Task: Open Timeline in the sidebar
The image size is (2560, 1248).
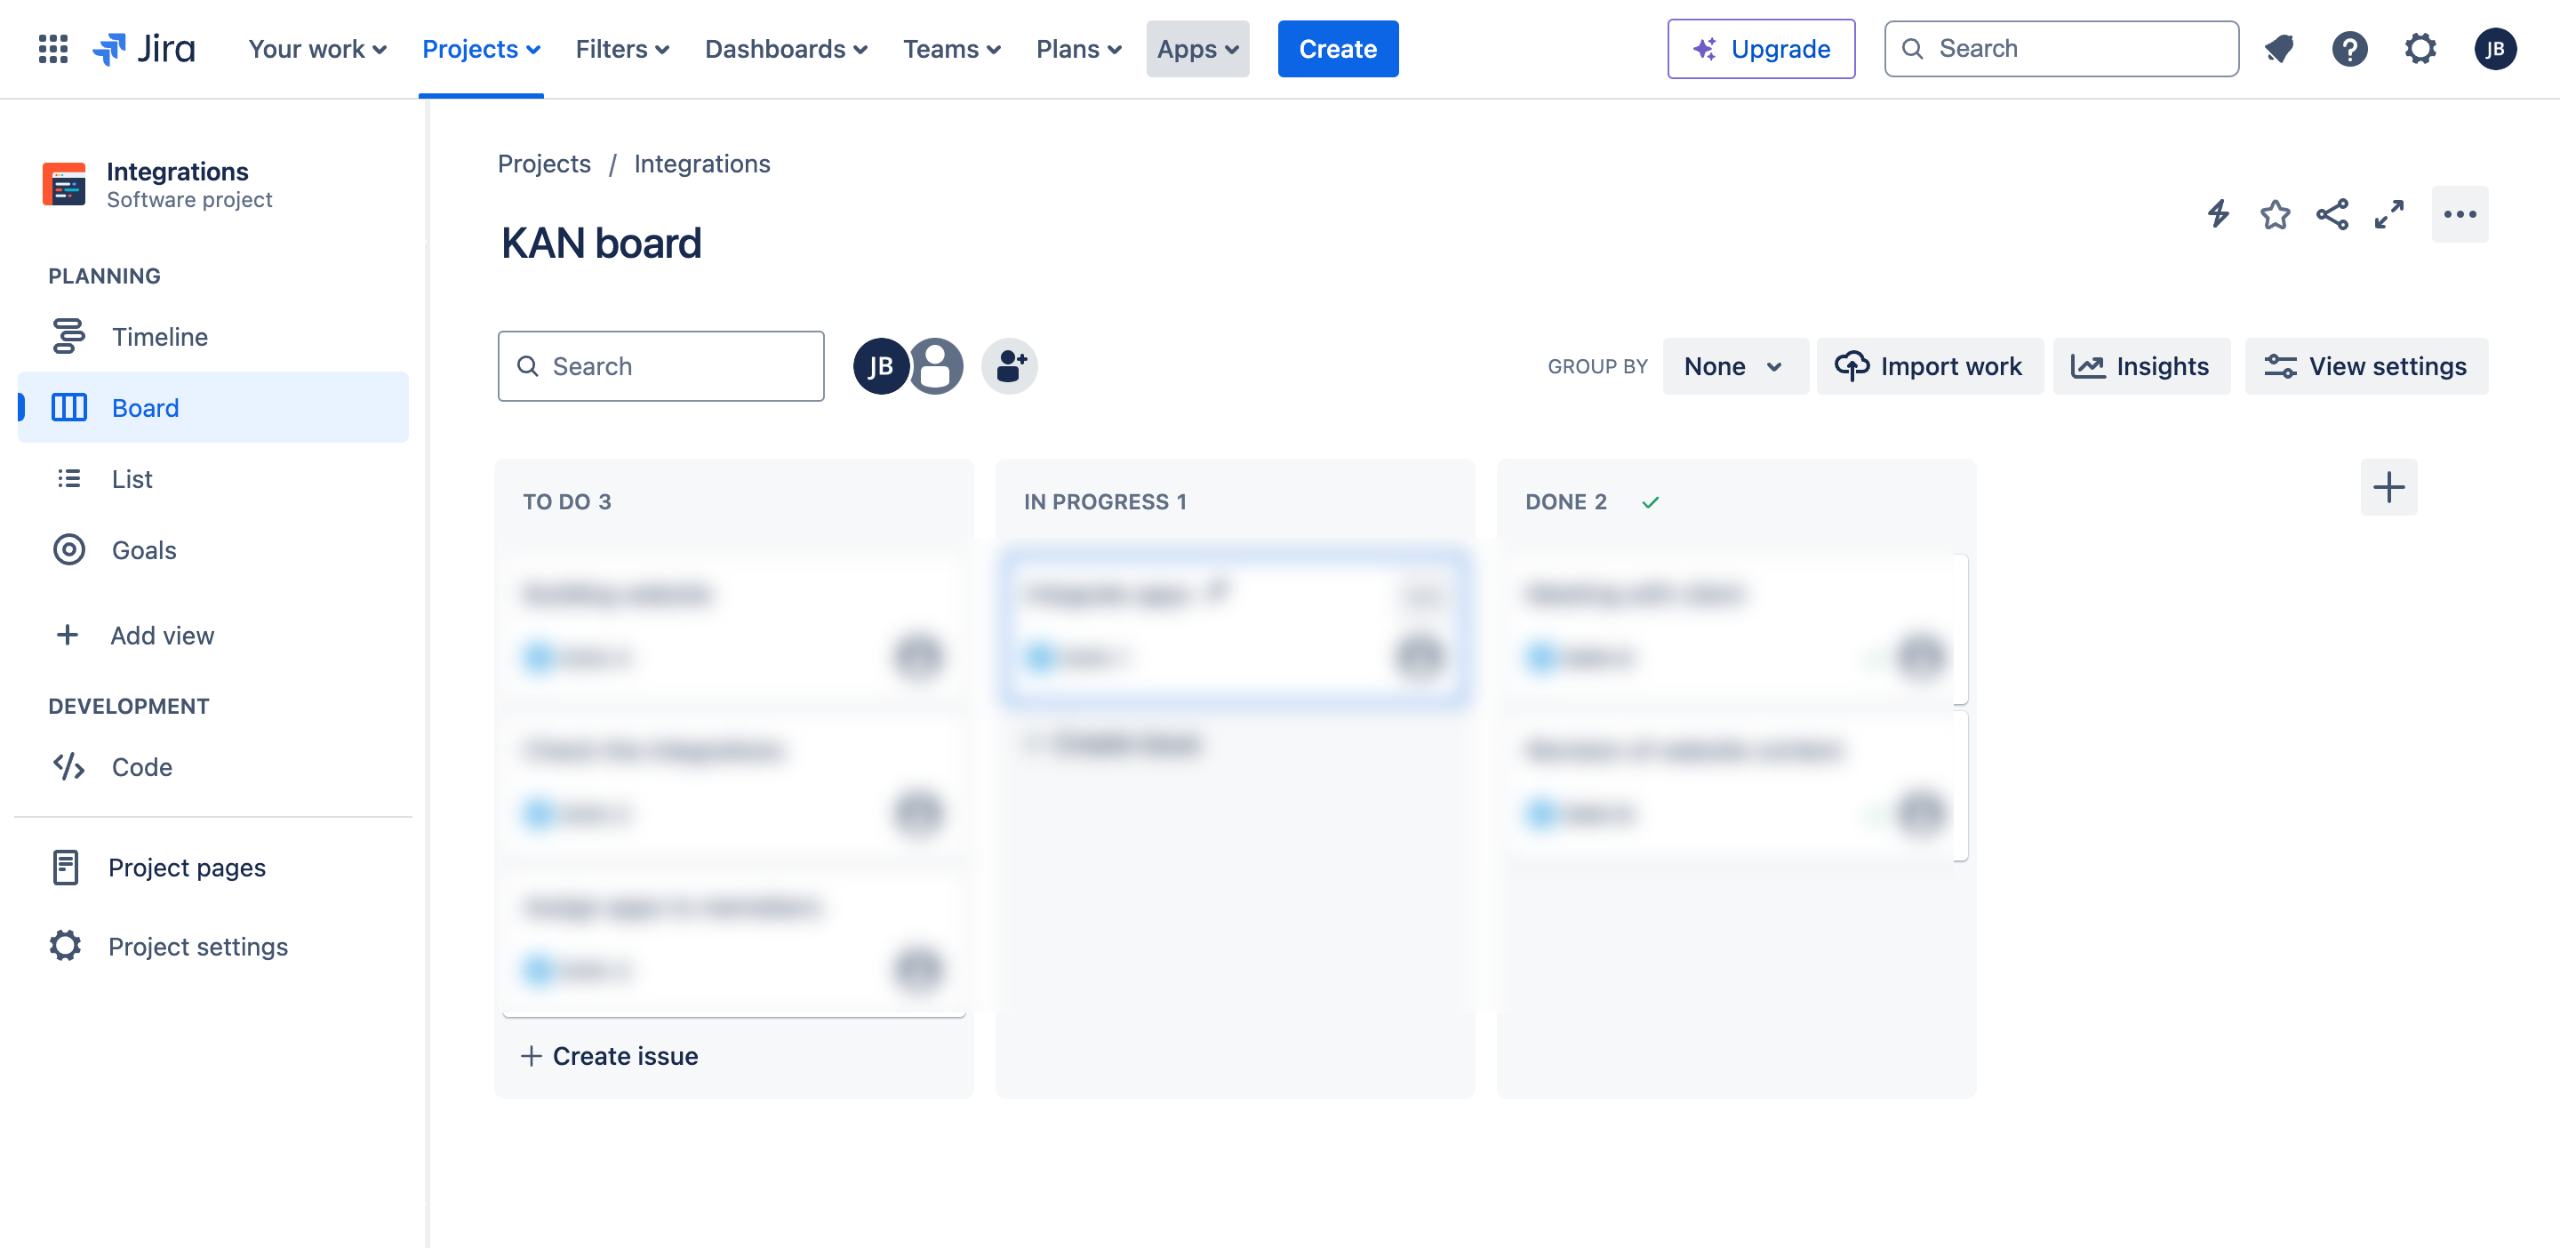Action: pyautogui.click(x=160, y=337)
